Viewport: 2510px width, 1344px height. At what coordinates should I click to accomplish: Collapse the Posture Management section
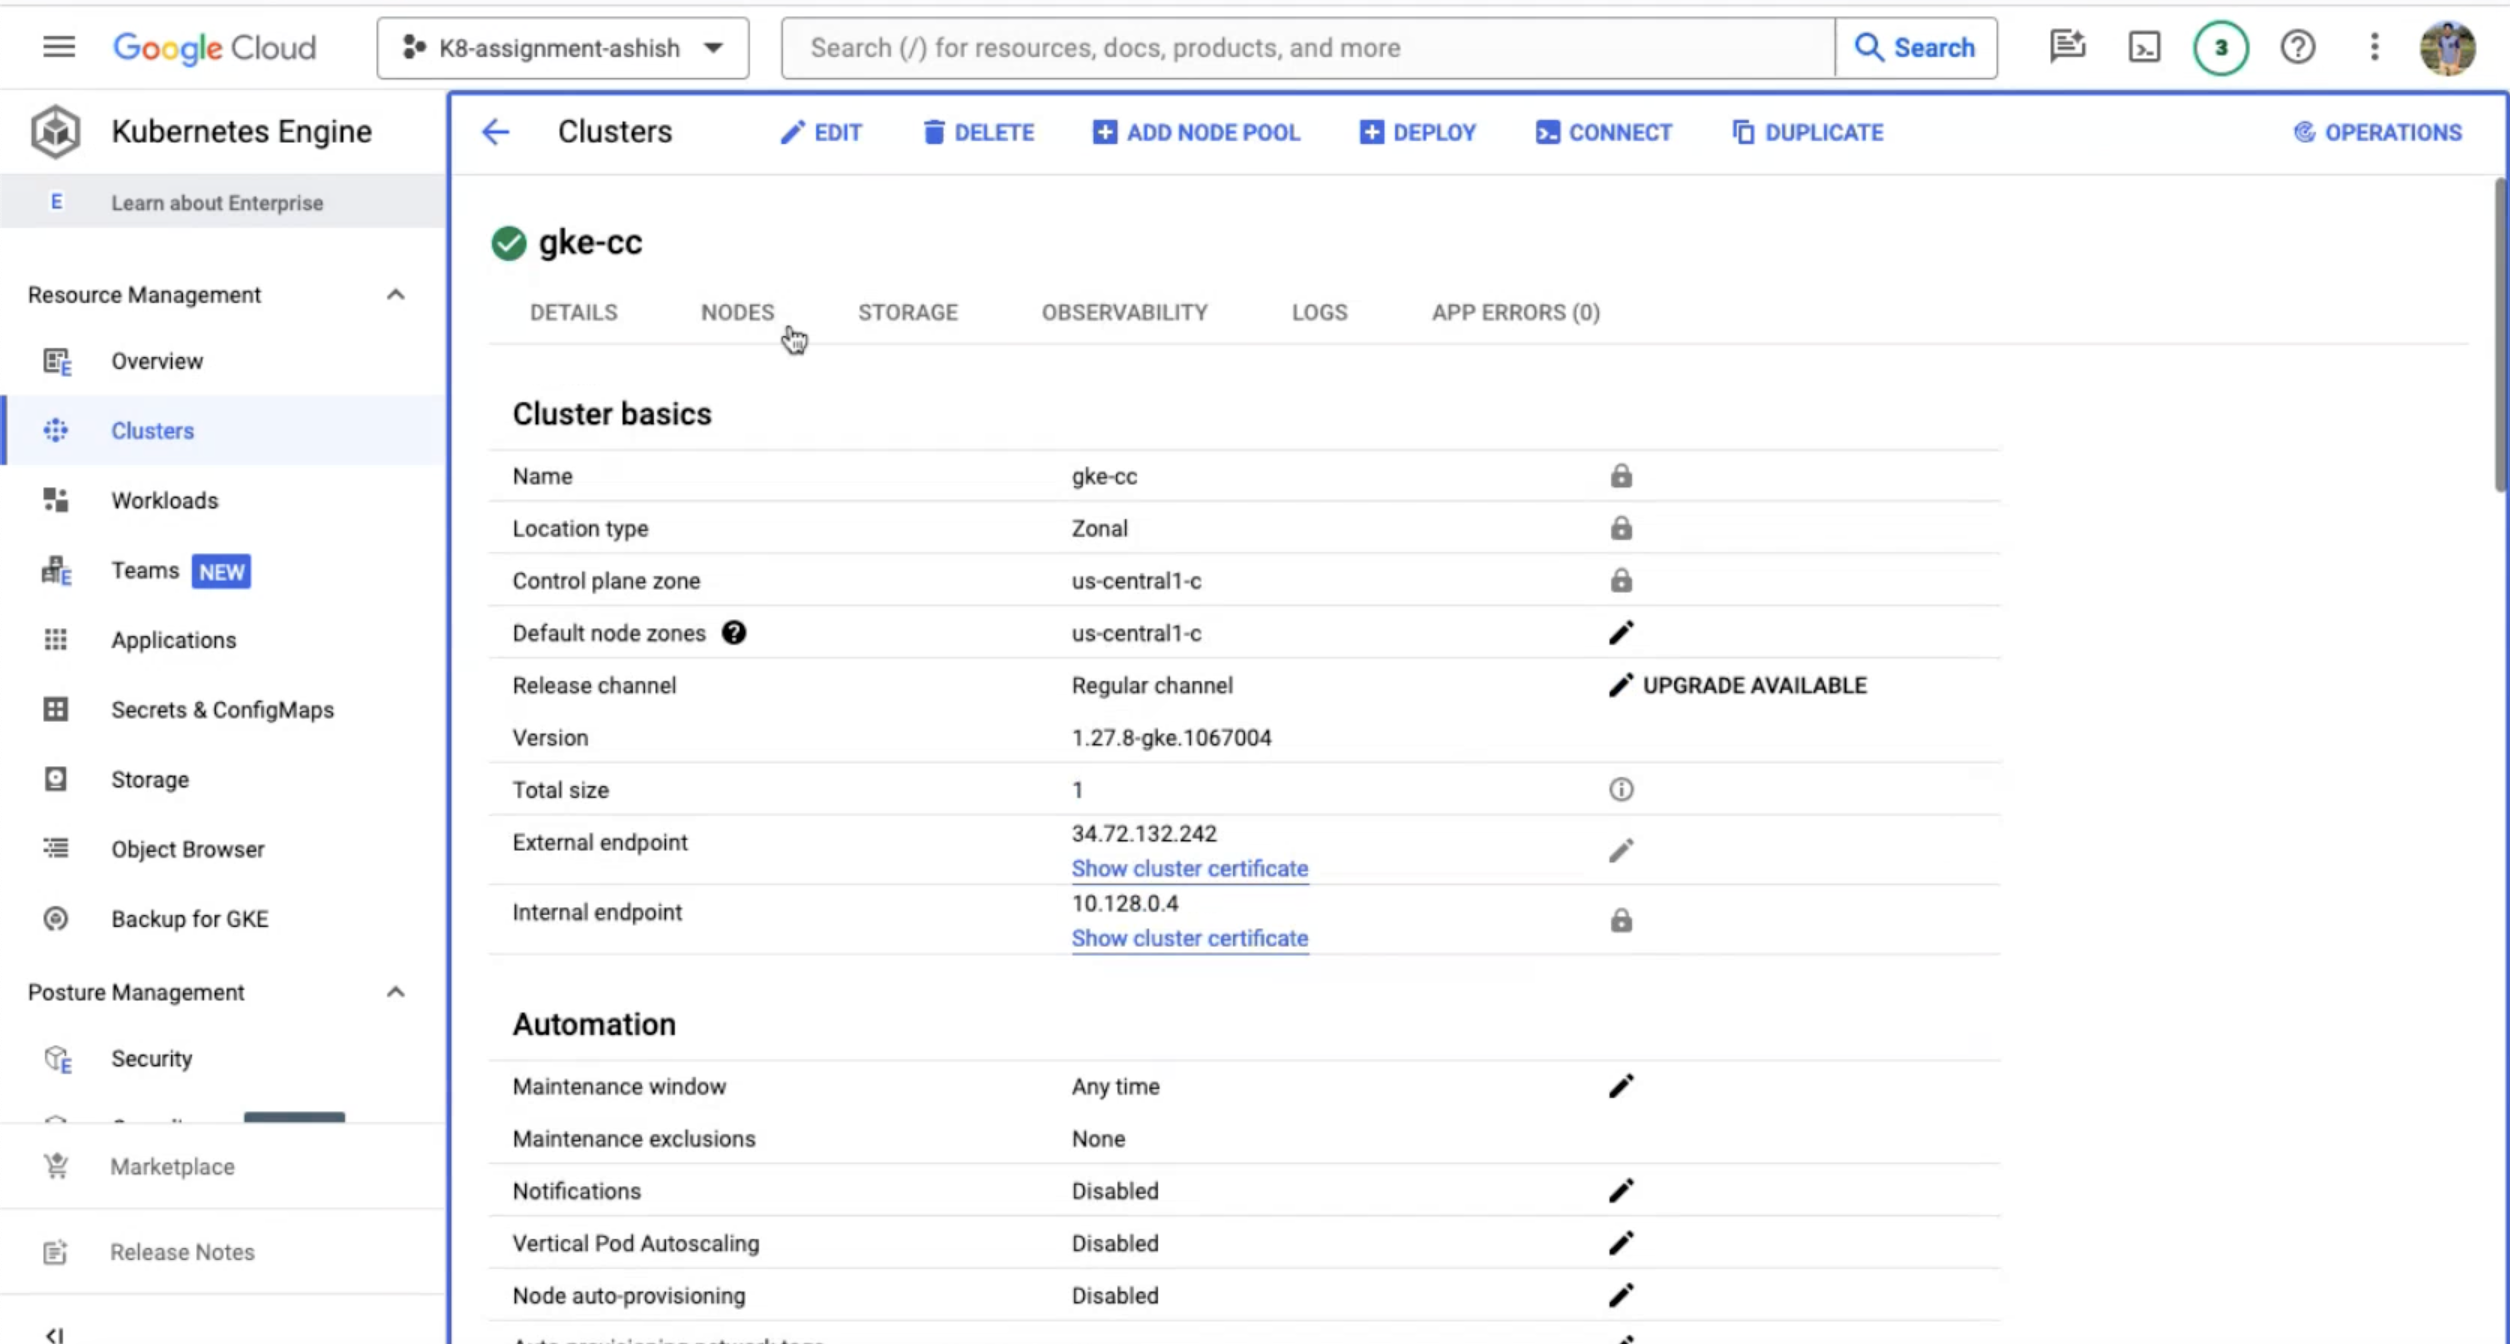point(395,992)
